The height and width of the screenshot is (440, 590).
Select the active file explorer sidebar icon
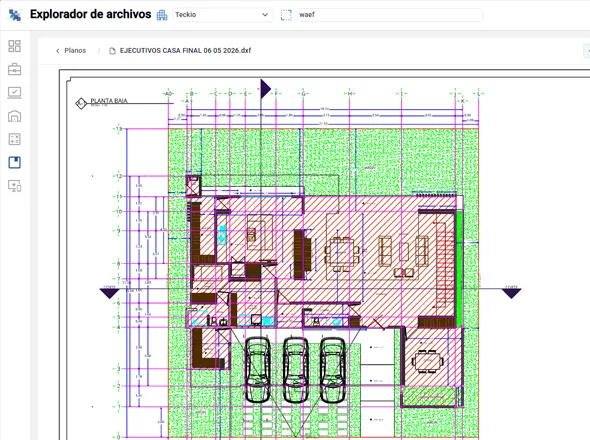(15, 163)
